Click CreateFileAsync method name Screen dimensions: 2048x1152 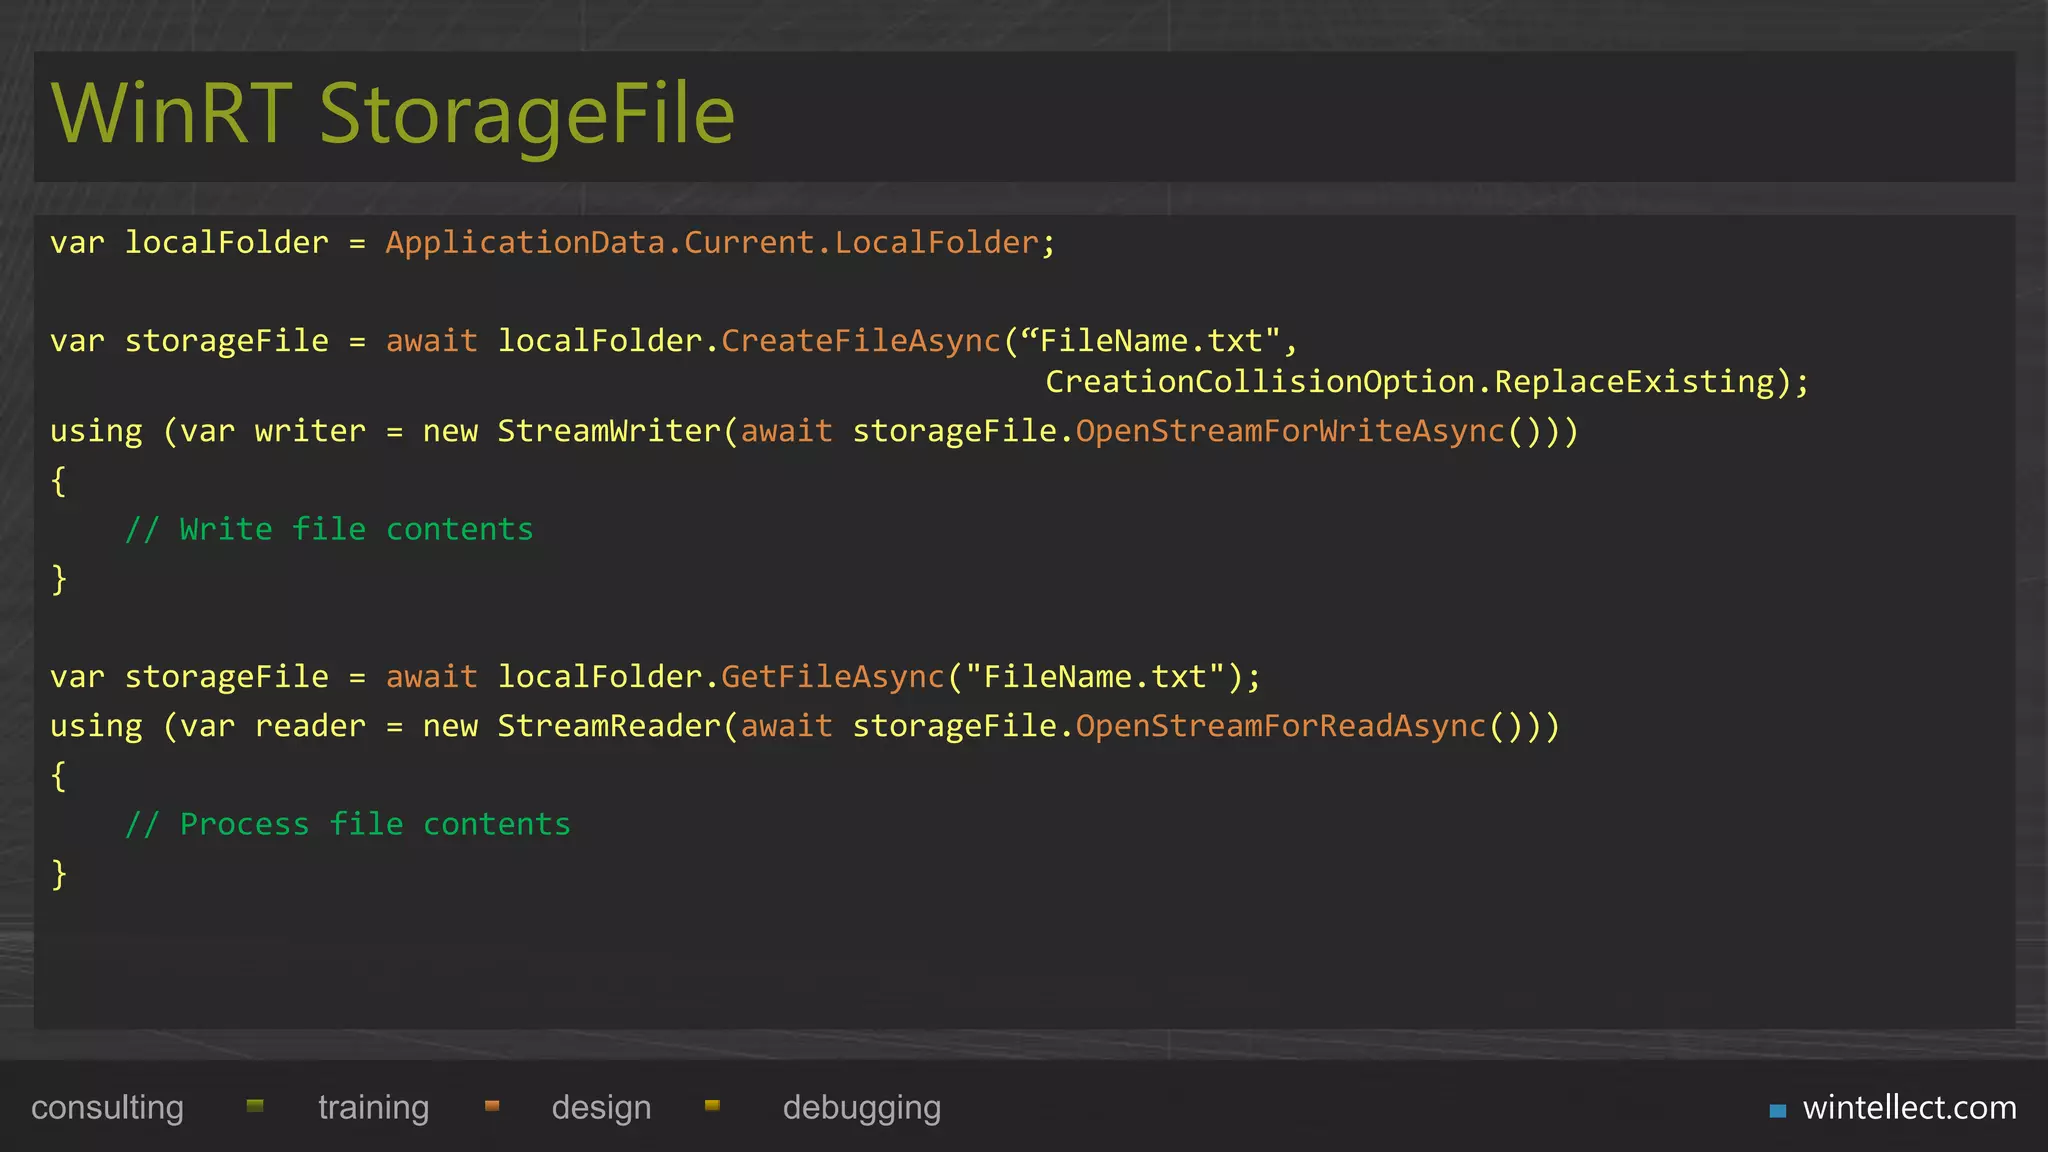pyautogui.click(x=860, y=341)
